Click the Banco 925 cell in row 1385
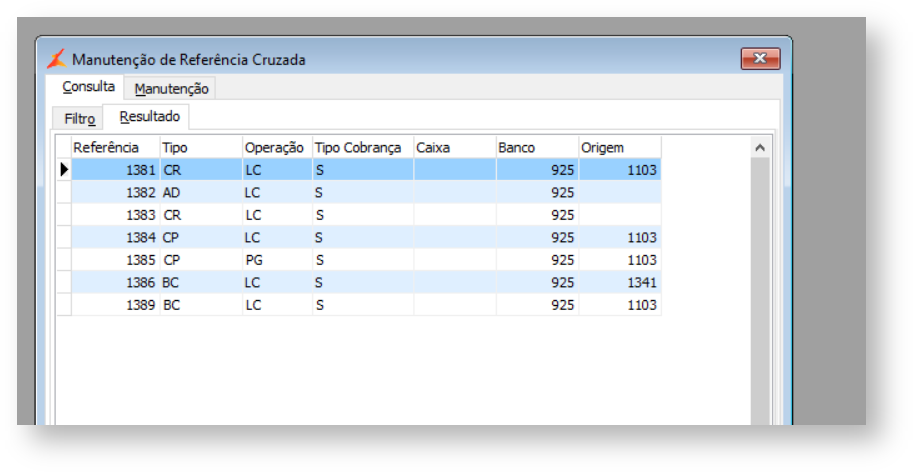 [x=537, y=260]
